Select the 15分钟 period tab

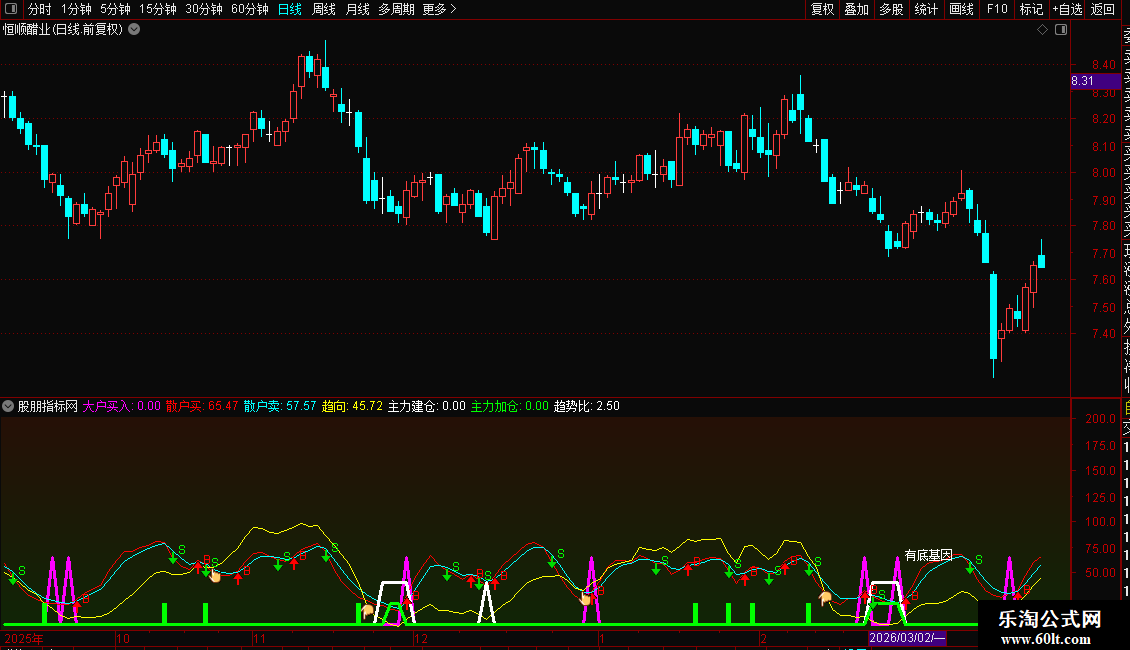tap(157, 9)
